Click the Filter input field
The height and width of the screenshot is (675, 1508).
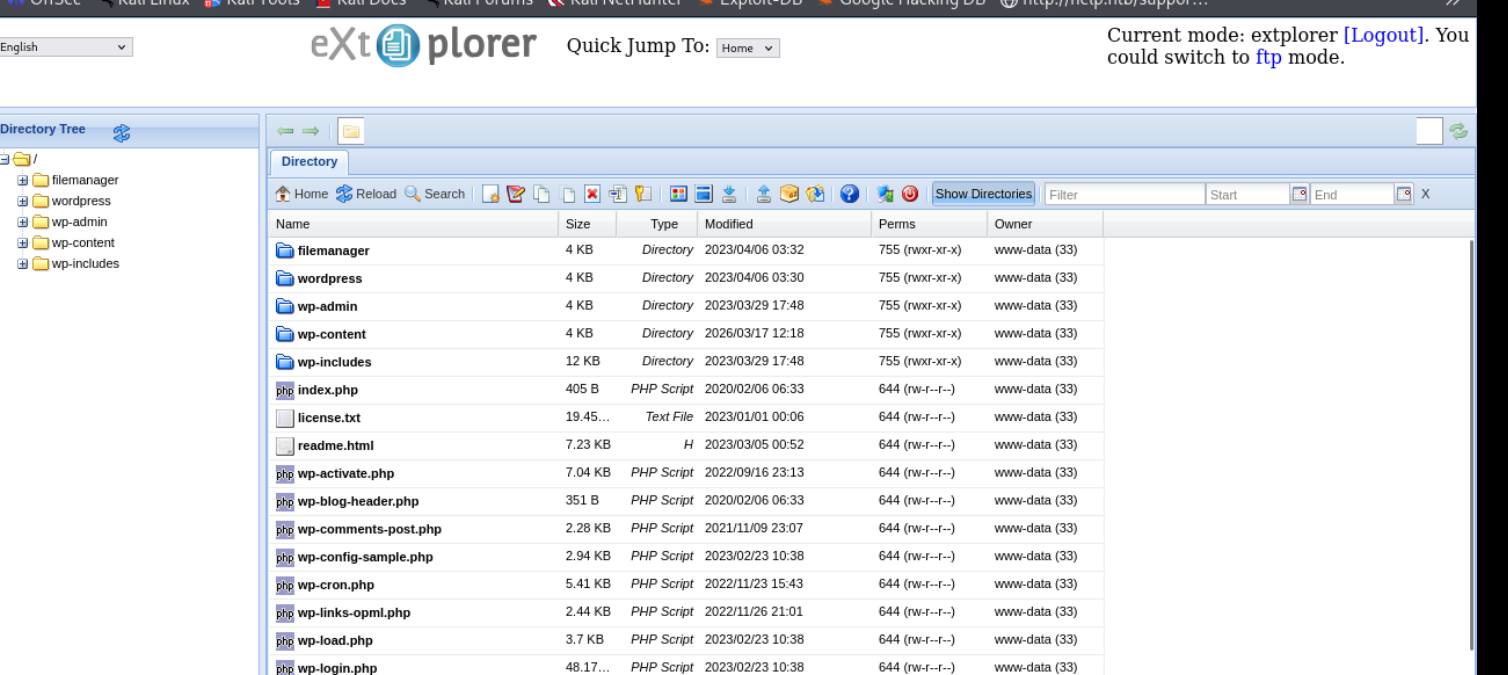1122,195
